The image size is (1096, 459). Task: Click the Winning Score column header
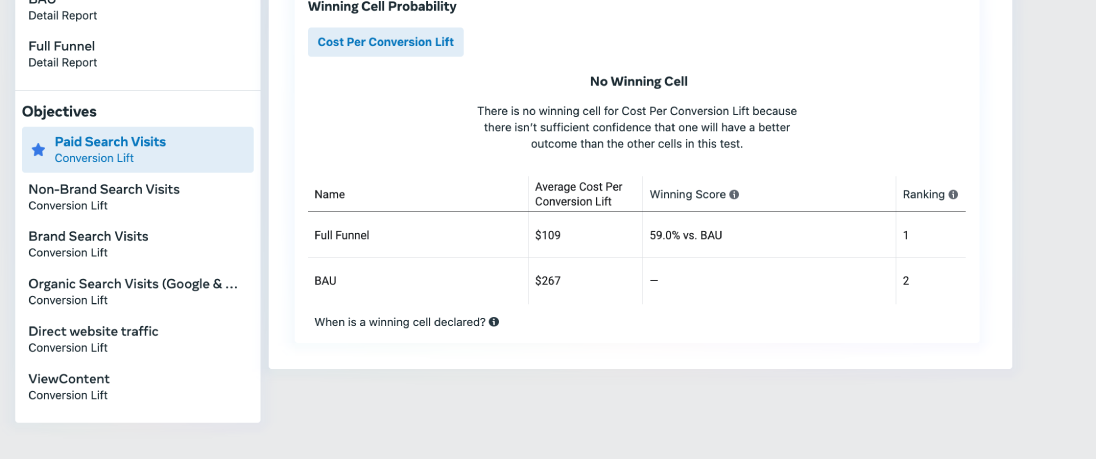pos(688,195)
